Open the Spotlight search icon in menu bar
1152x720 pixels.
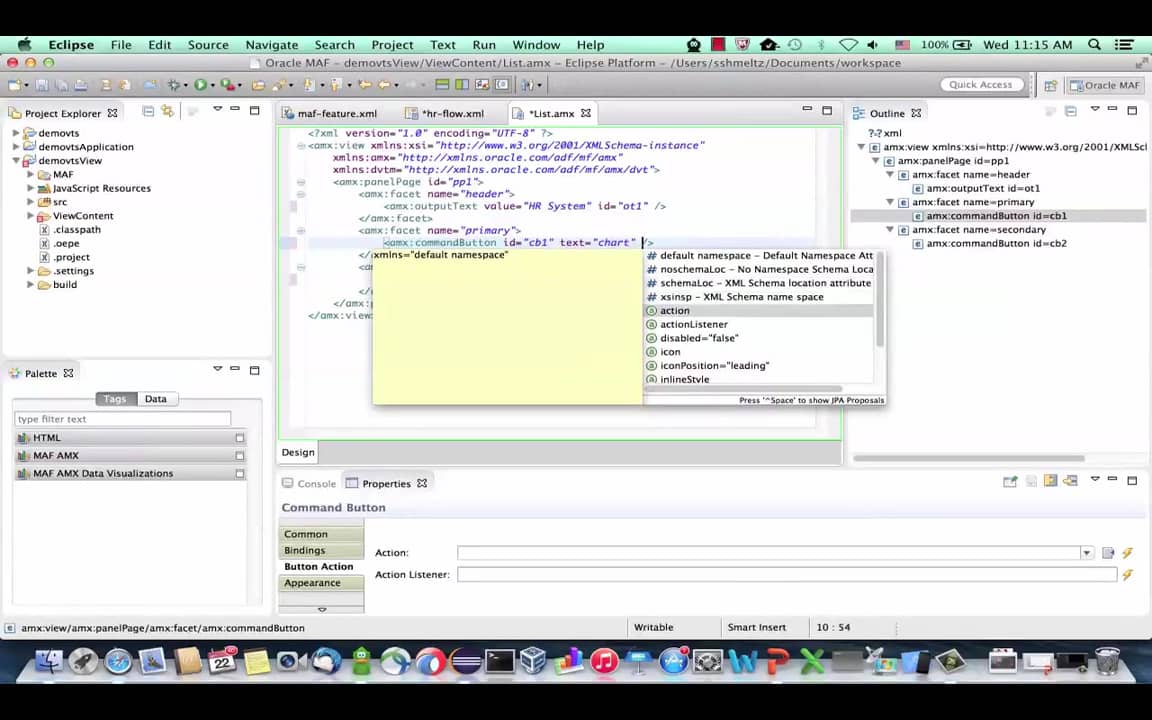coord(1094,45)
